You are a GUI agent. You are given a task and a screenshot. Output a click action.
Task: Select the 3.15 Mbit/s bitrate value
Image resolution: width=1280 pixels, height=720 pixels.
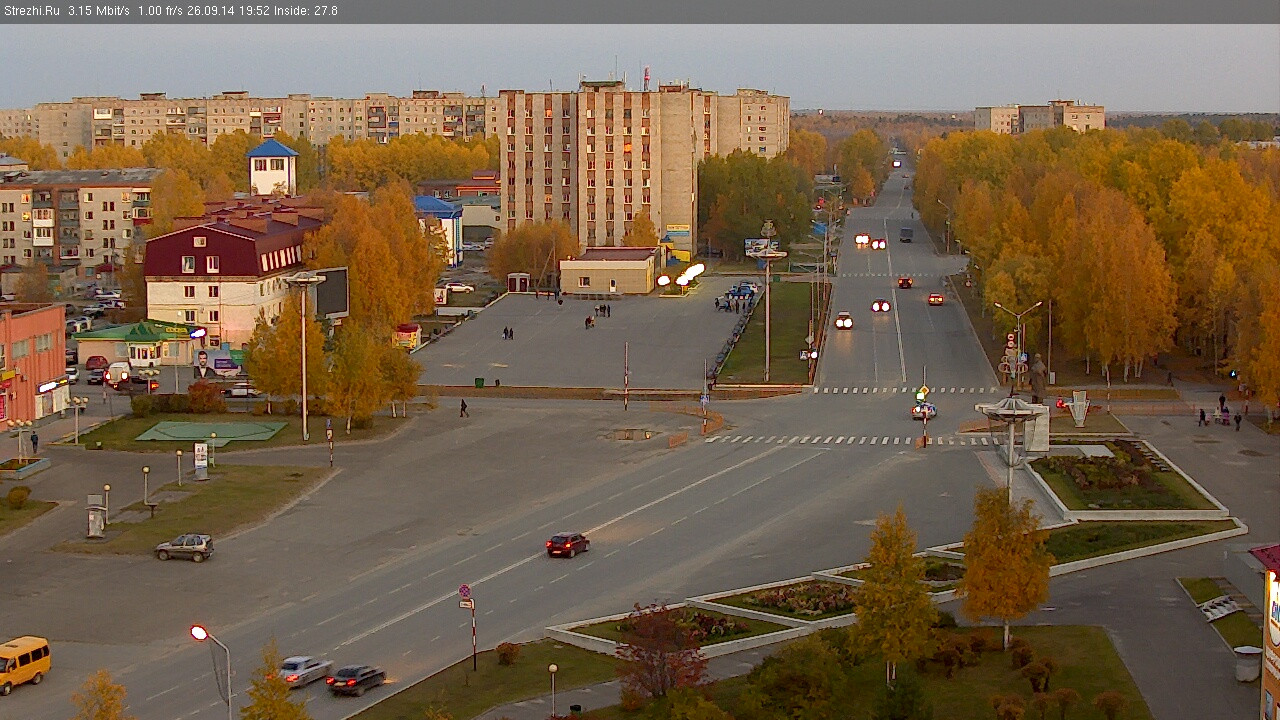pyautogui.click(x=99, y=11)
